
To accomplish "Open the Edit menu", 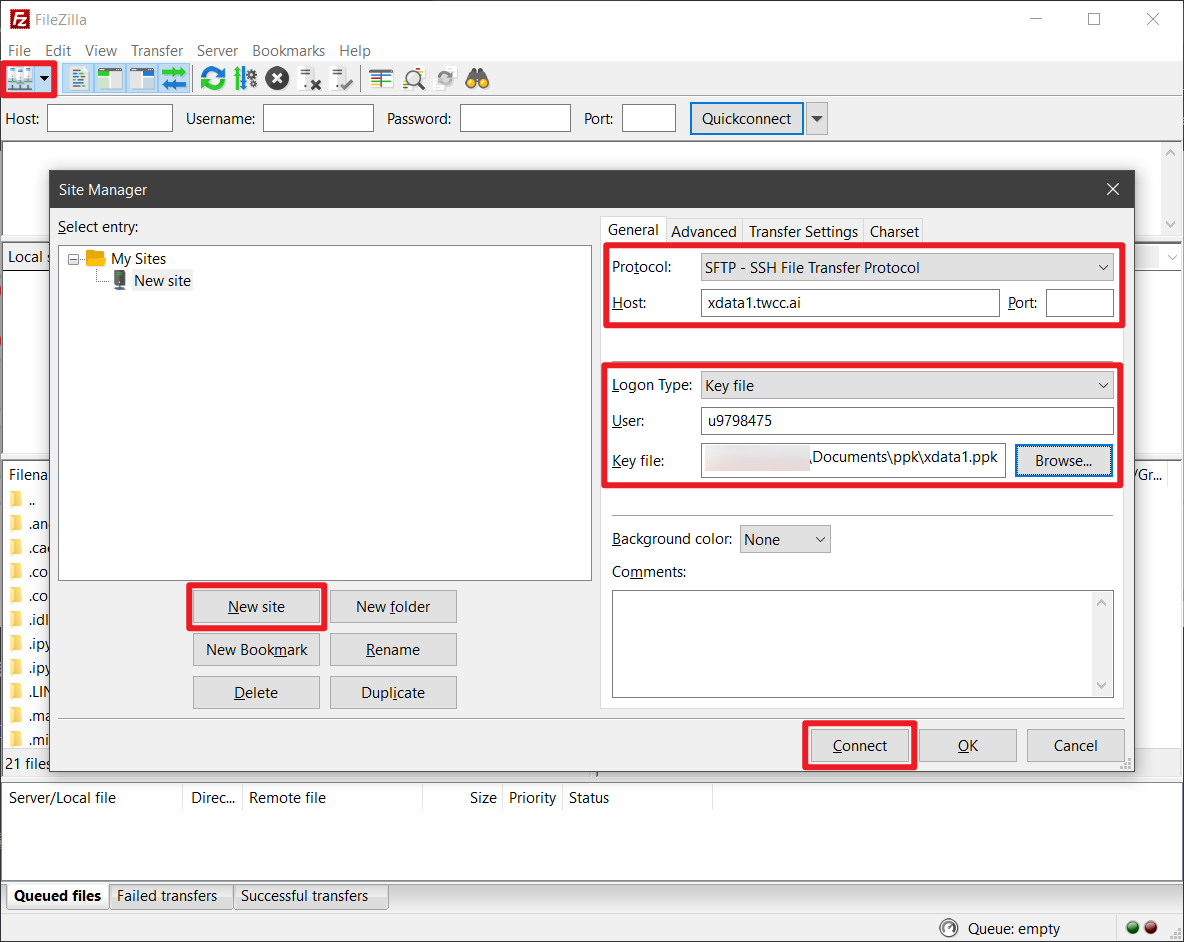I will pyautogui.click(x=58, y=51).
